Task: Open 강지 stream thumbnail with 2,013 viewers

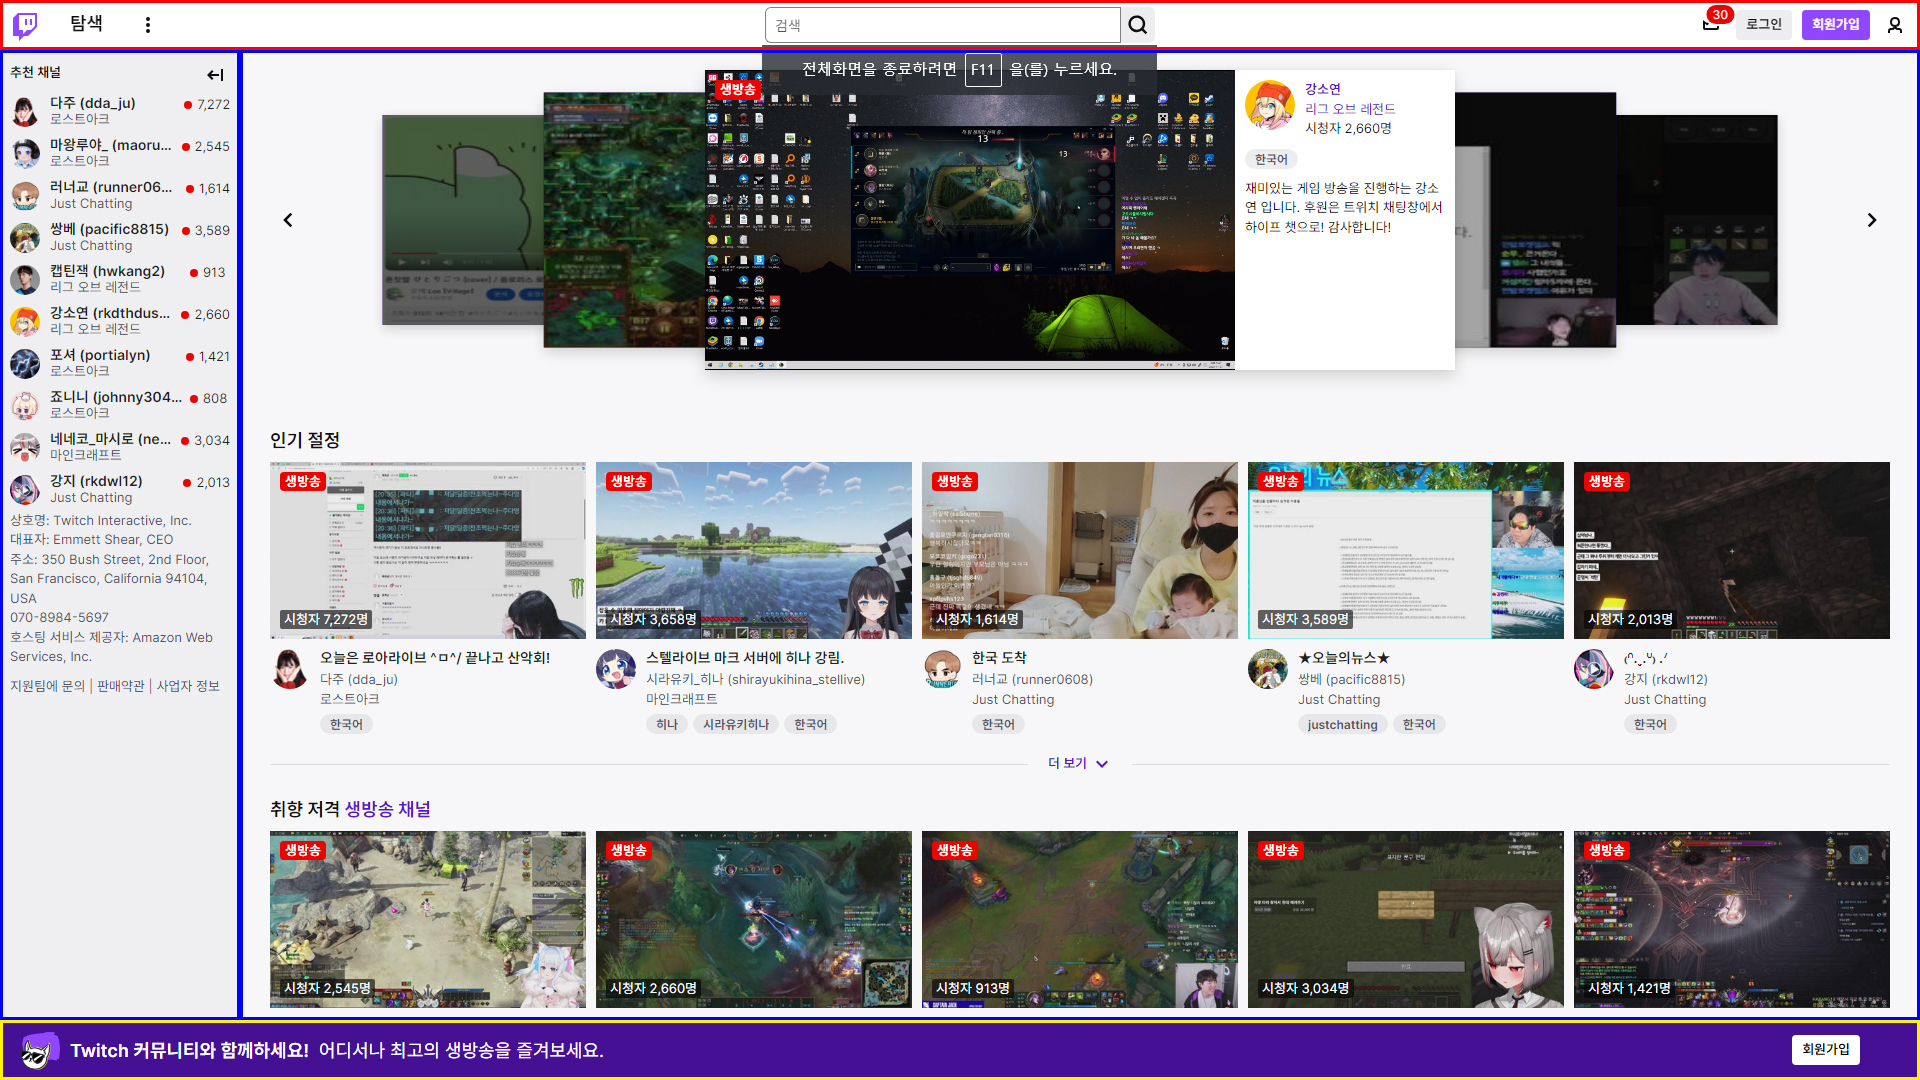Action: click(1732, 550)
